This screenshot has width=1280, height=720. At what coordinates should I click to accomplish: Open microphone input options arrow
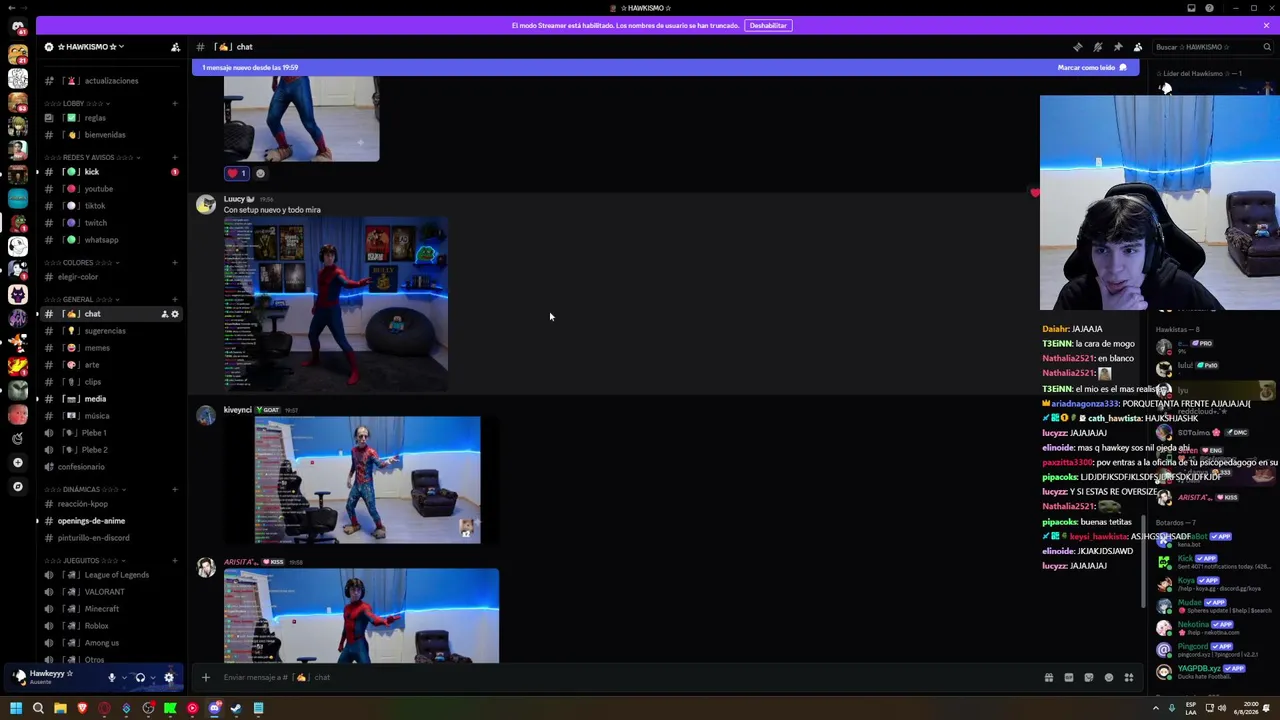click(x=124, y=677)
